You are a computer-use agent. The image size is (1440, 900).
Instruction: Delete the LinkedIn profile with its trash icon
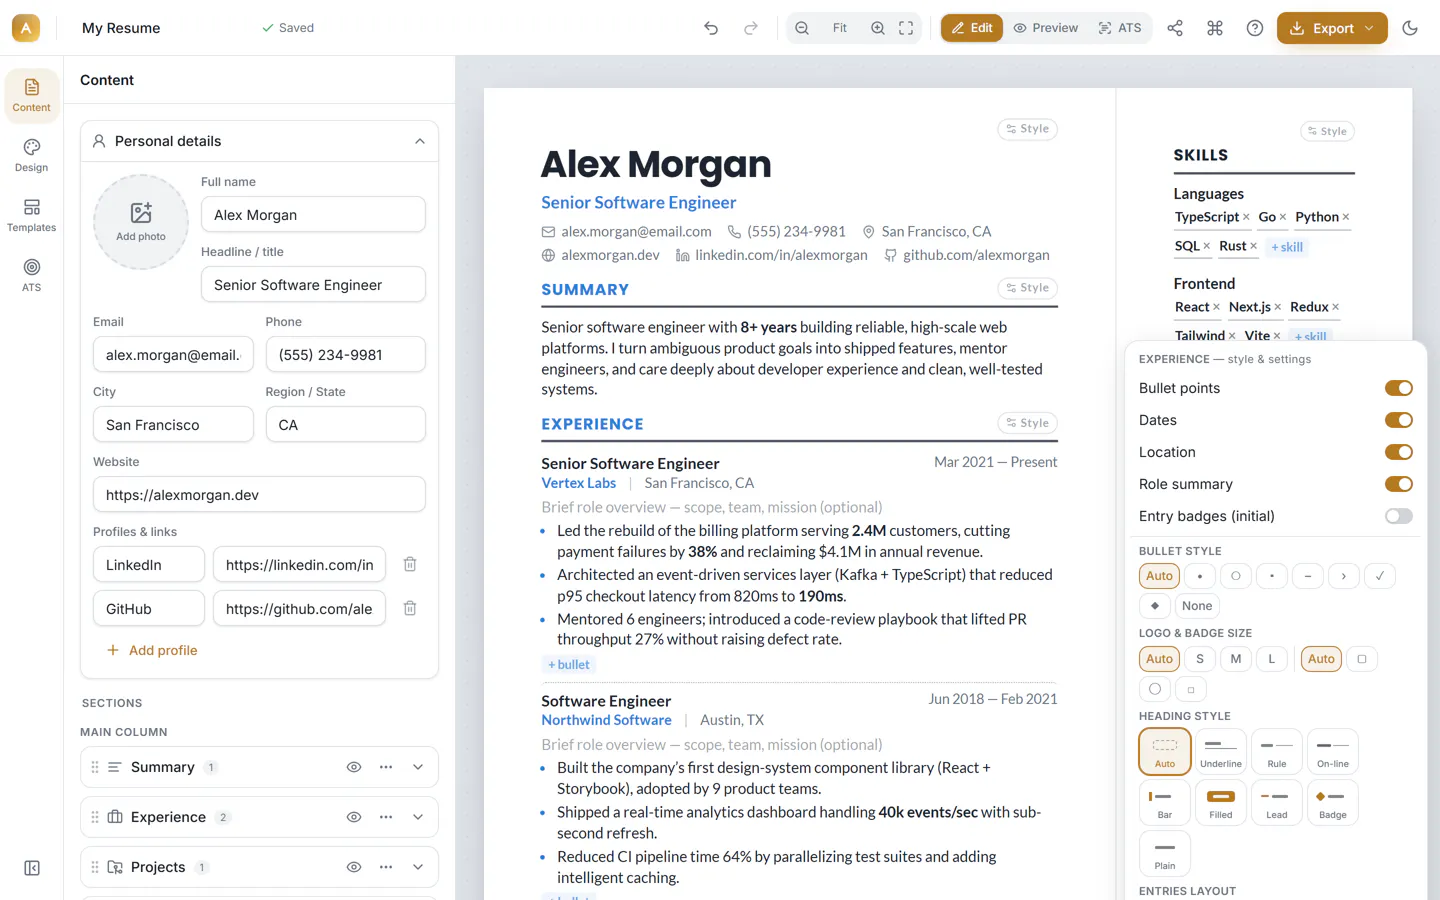410,564
